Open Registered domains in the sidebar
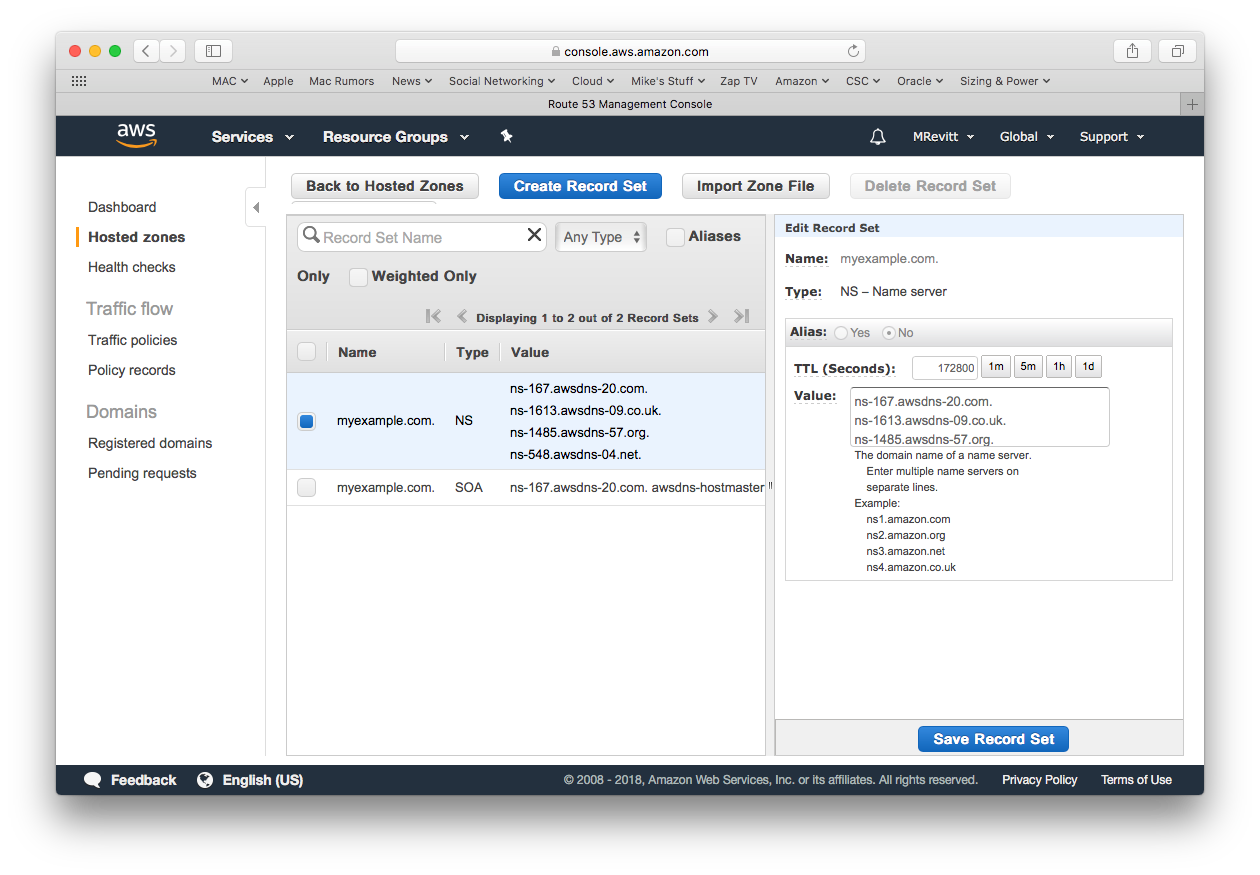This screenshot has height=875, width=1260. tap(150, 443)
